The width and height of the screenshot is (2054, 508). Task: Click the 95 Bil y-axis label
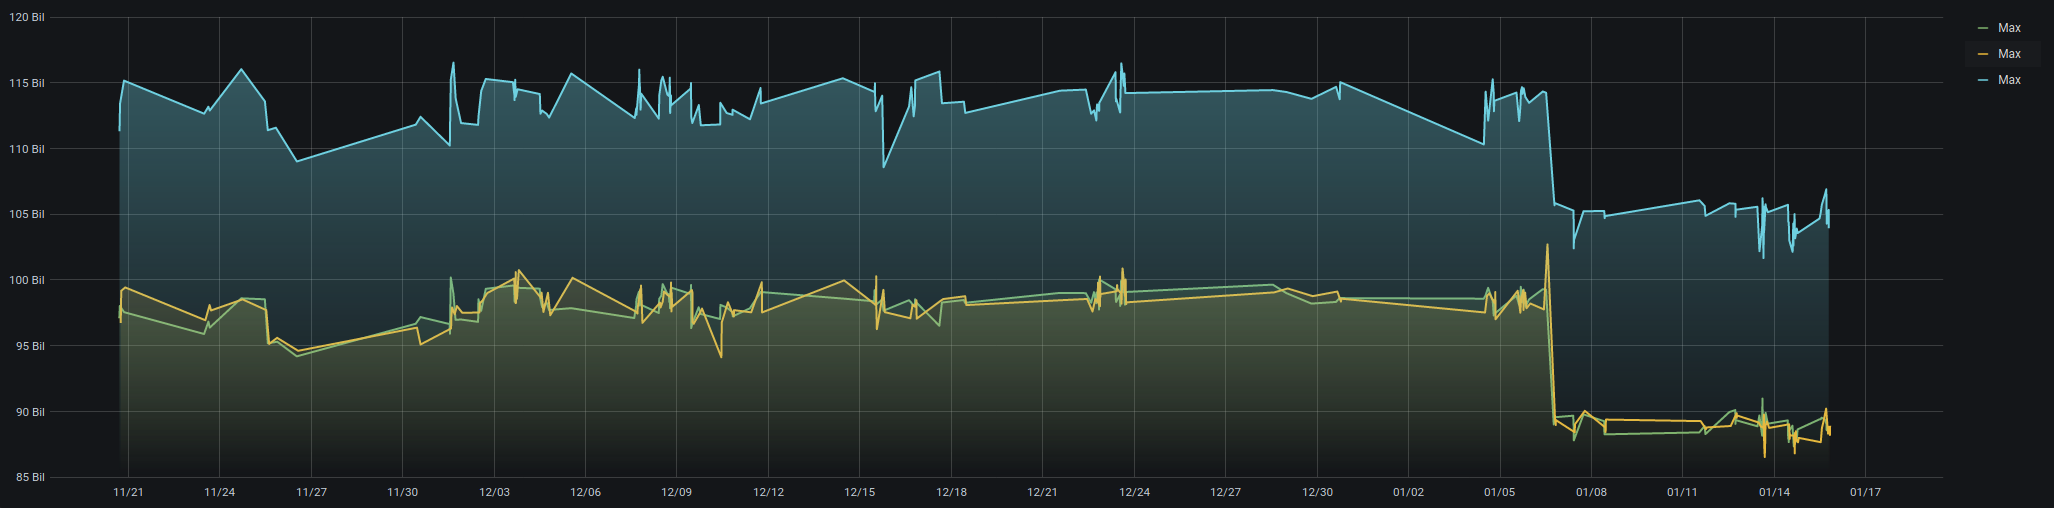[30, 346]
